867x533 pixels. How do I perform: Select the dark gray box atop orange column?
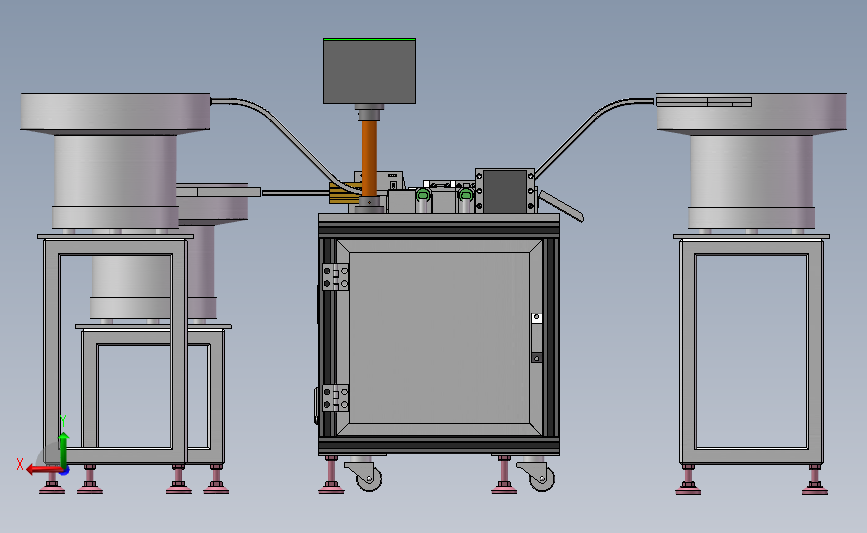click(369, 71)
